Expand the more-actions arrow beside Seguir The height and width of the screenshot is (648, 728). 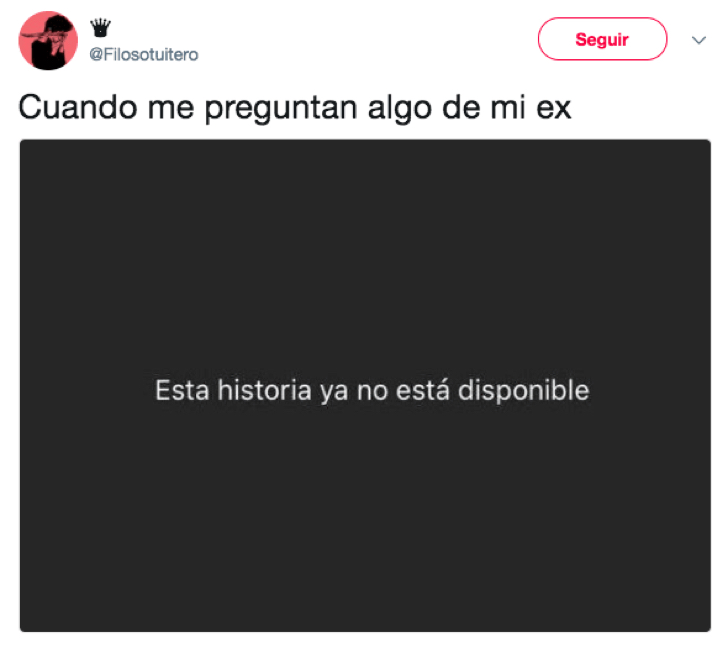click(699, 40)
